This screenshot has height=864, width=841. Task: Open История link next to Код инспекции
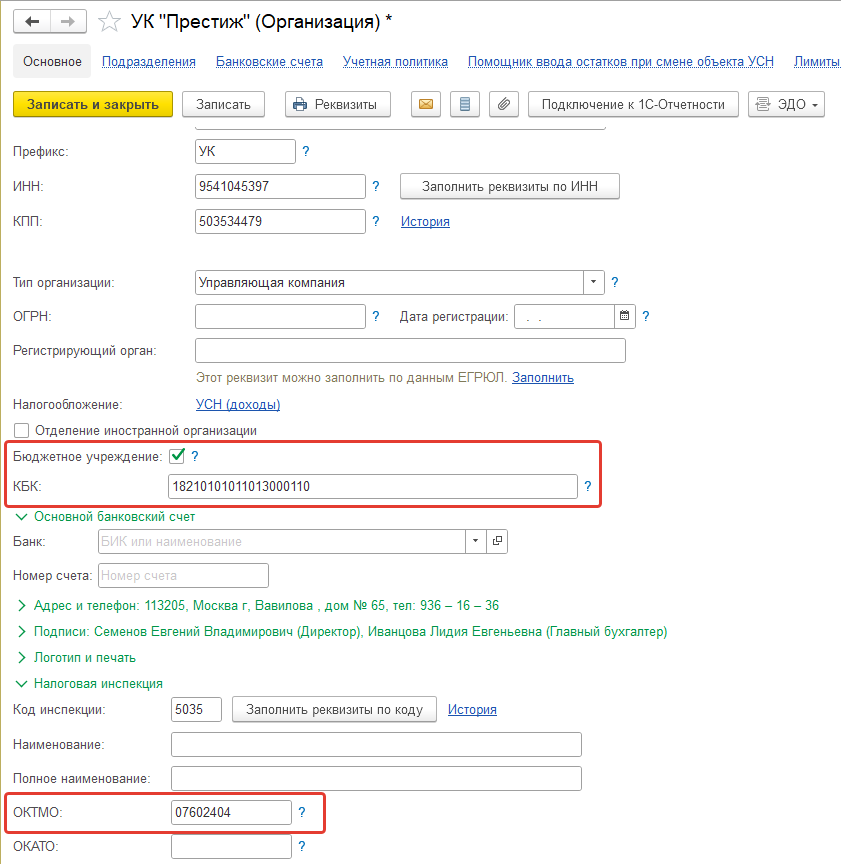472,710
